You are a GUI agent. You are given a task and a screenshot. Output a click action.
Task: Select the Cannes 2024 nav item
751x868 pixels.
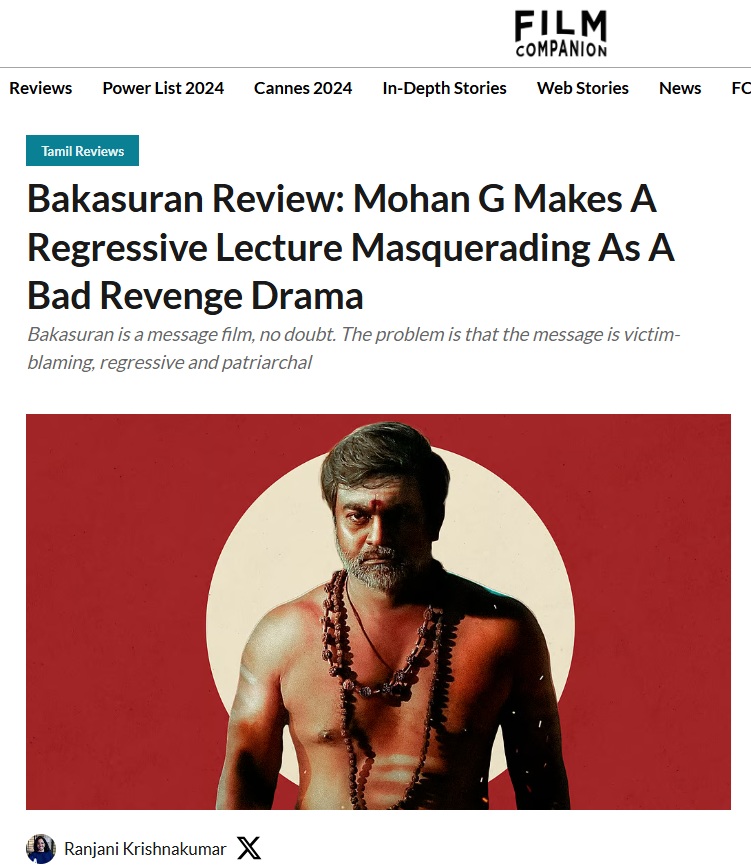(303, 88)
